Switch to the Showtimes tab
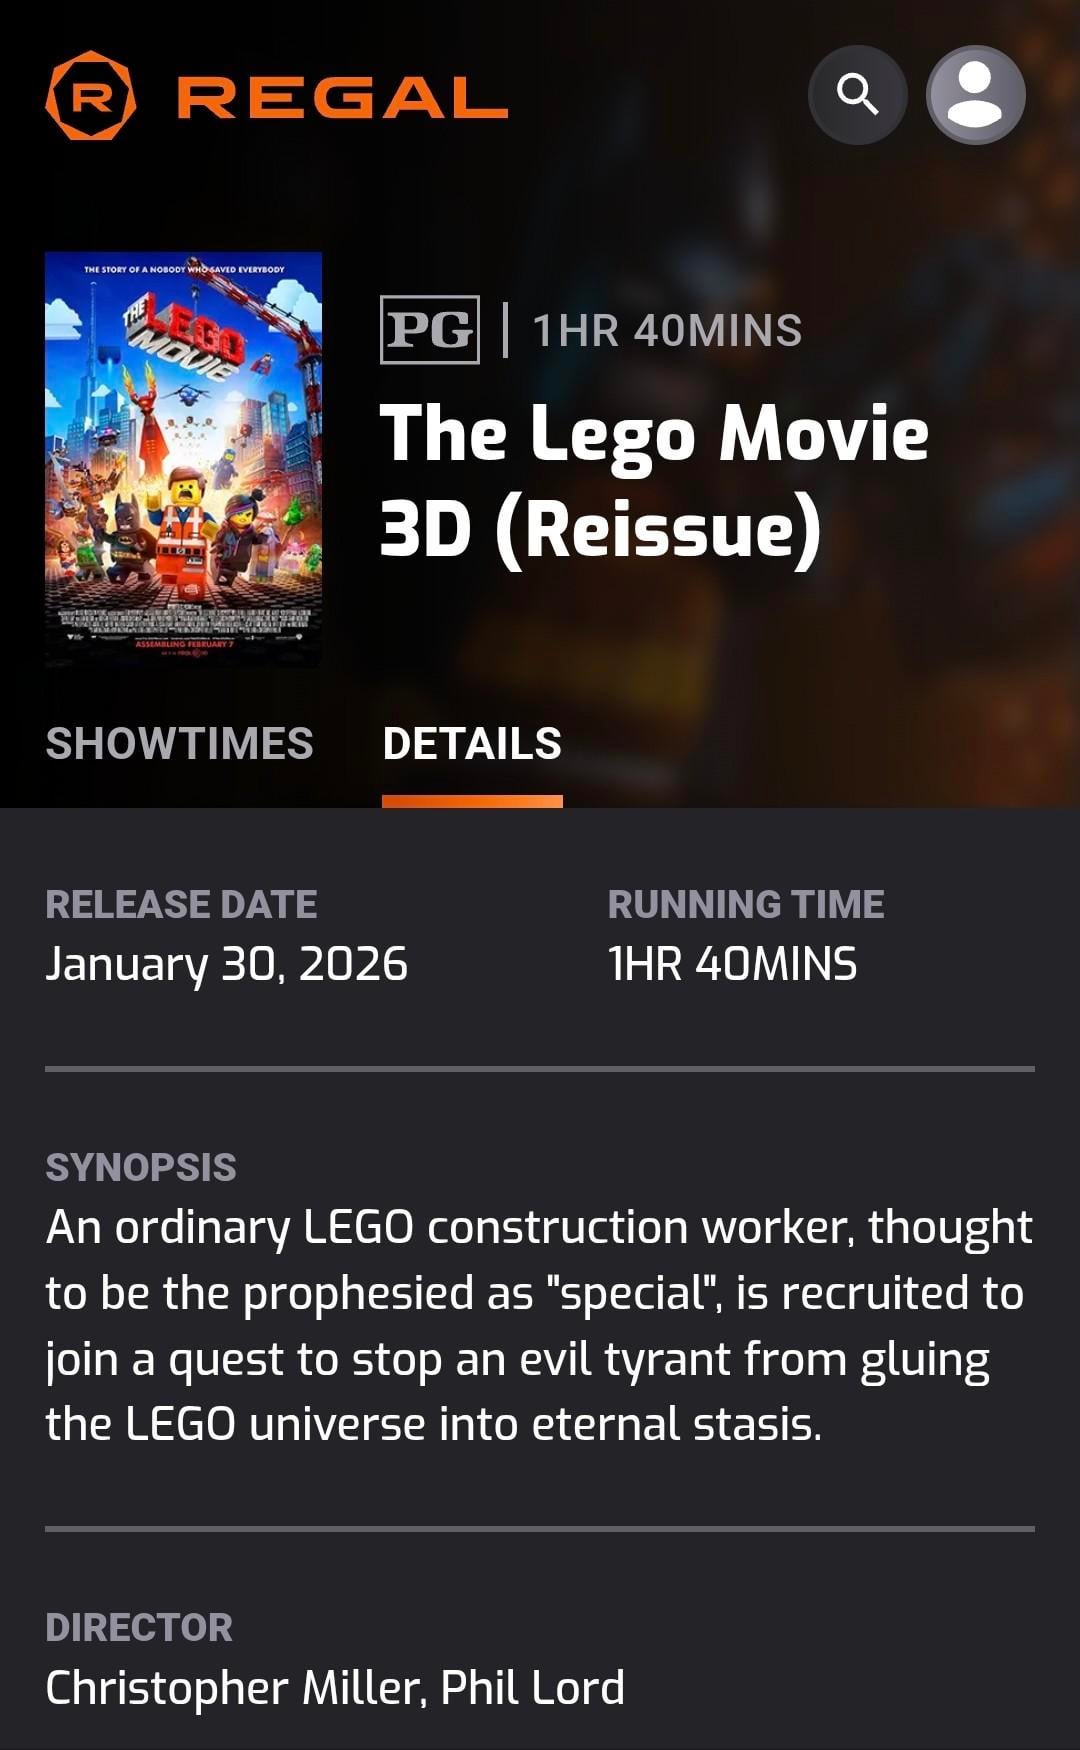Image resolution: width=1080 pixels, height=1750 pixels. [180, 744]
